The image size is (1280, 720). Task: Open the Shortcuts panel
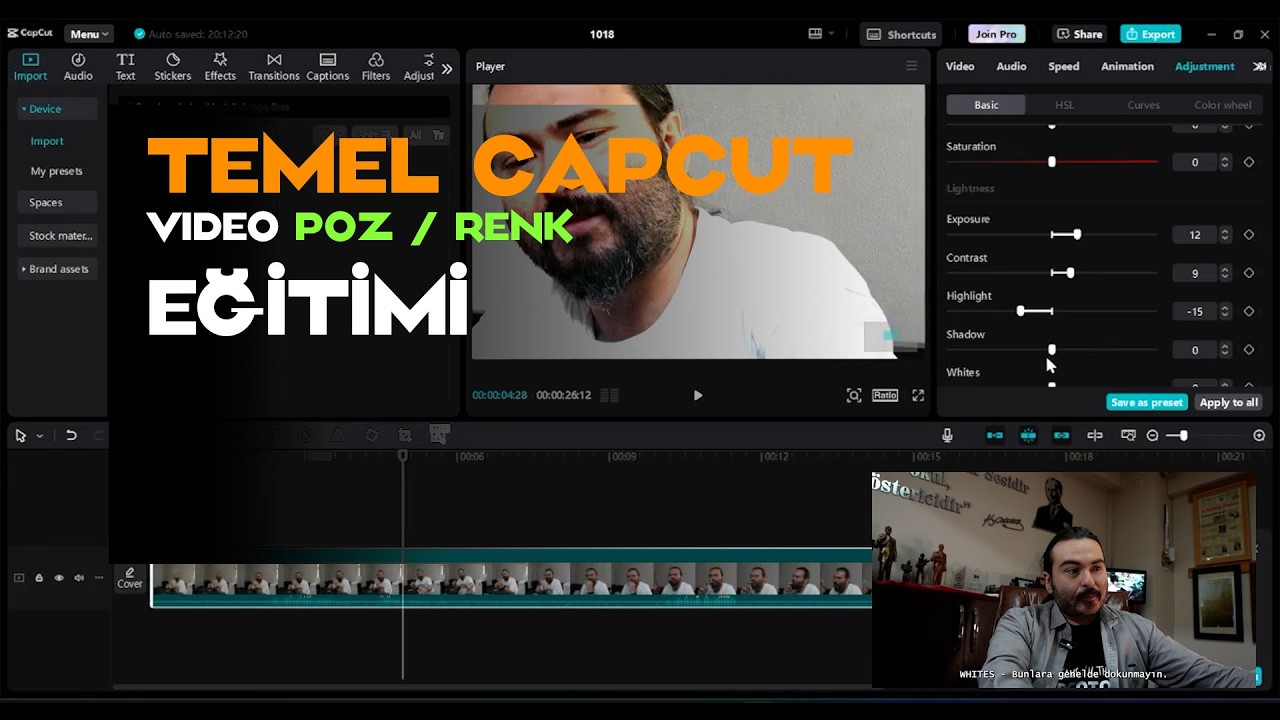click(x=902, y=34)
